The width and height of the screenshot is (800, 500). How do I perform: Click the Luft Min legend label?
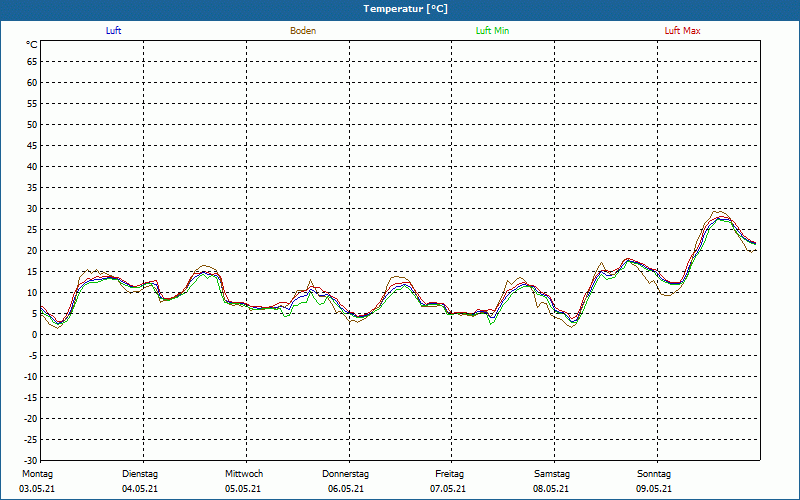point(492,31)
